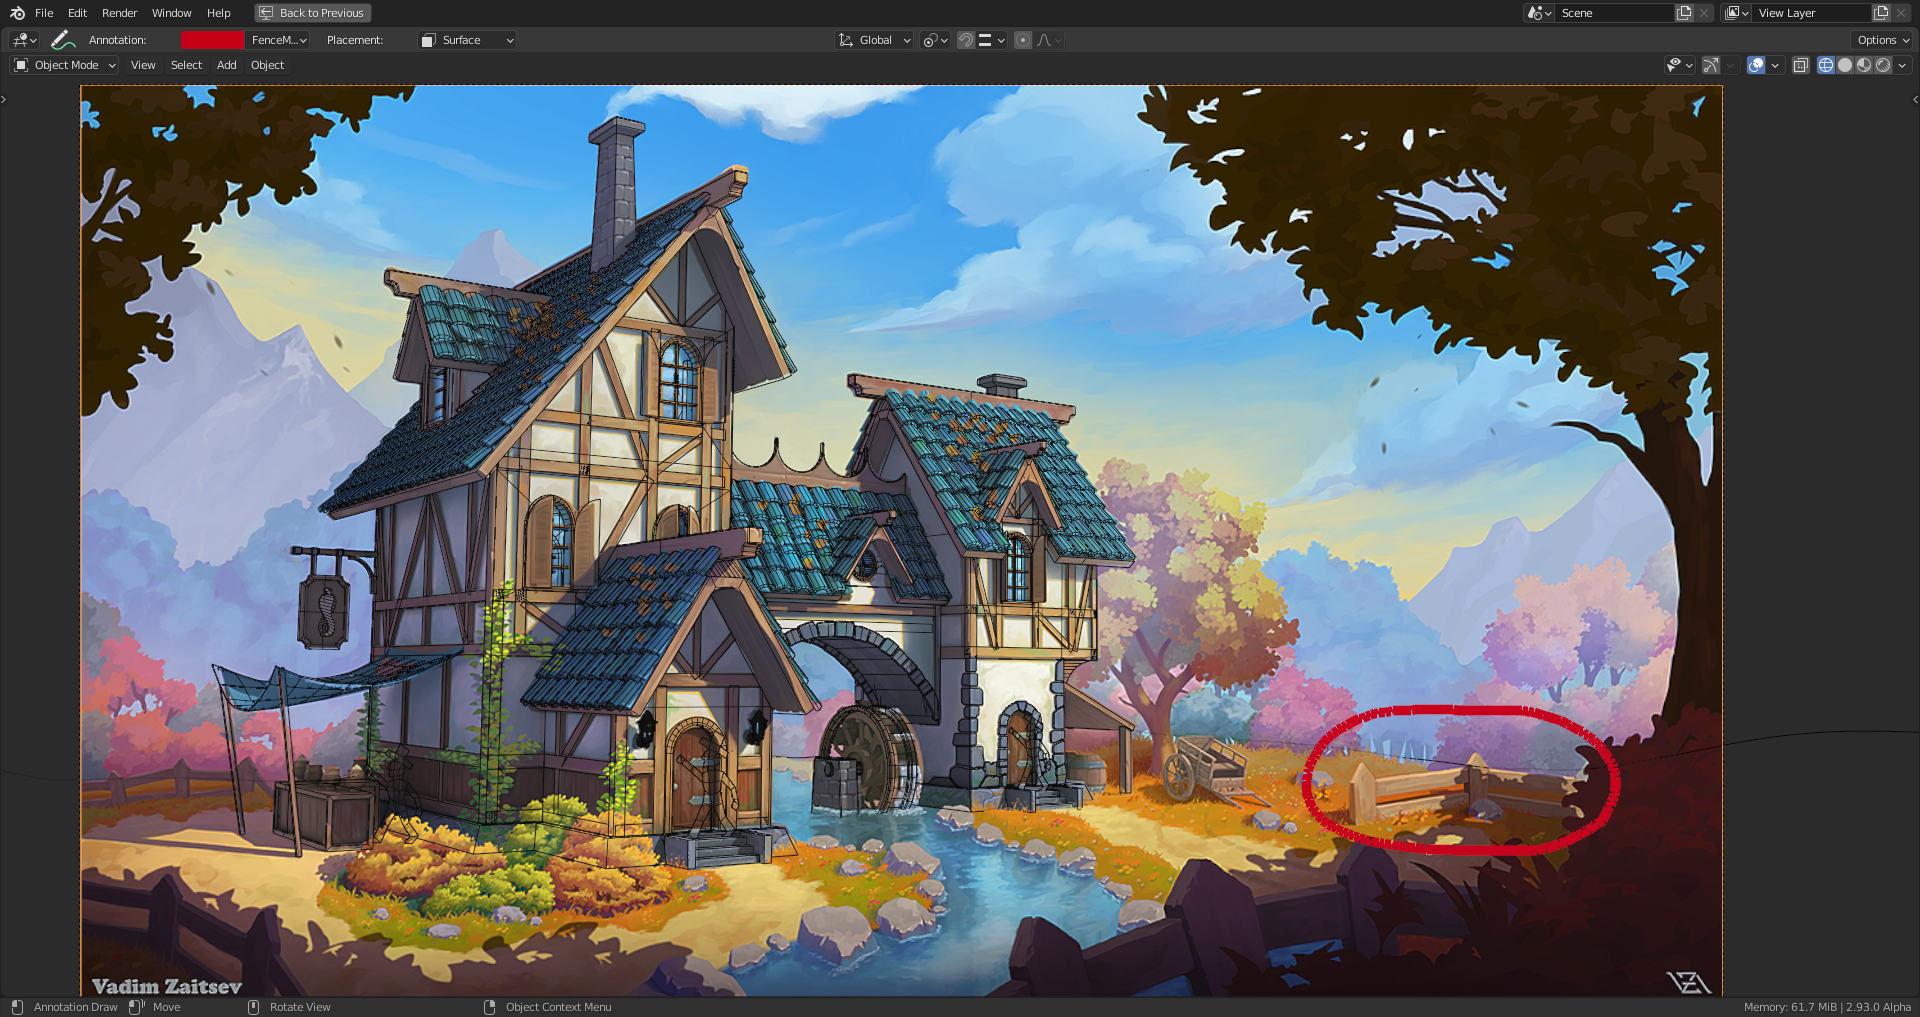Toggle proportional editing
Image resolution: width=1920 pixels, height=1017 pixels.
(x=1023, y=40)
